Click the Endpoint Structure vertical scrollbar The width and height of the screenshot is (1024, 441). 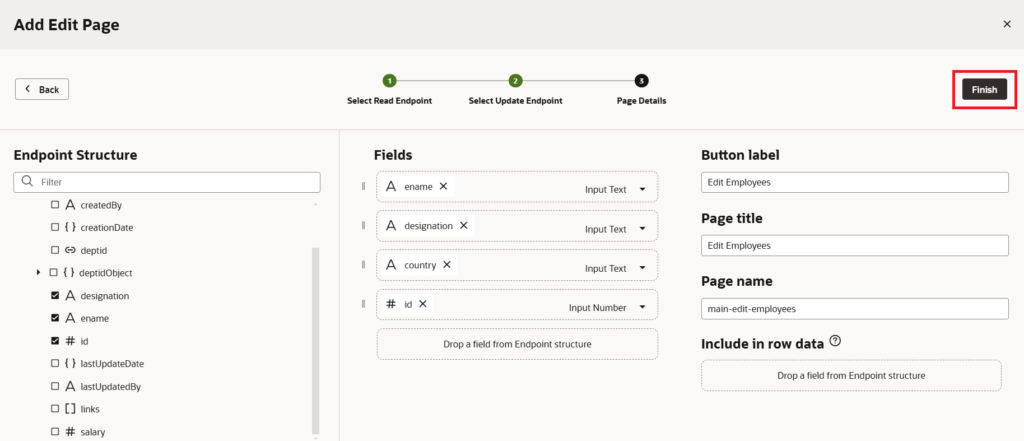316,340
